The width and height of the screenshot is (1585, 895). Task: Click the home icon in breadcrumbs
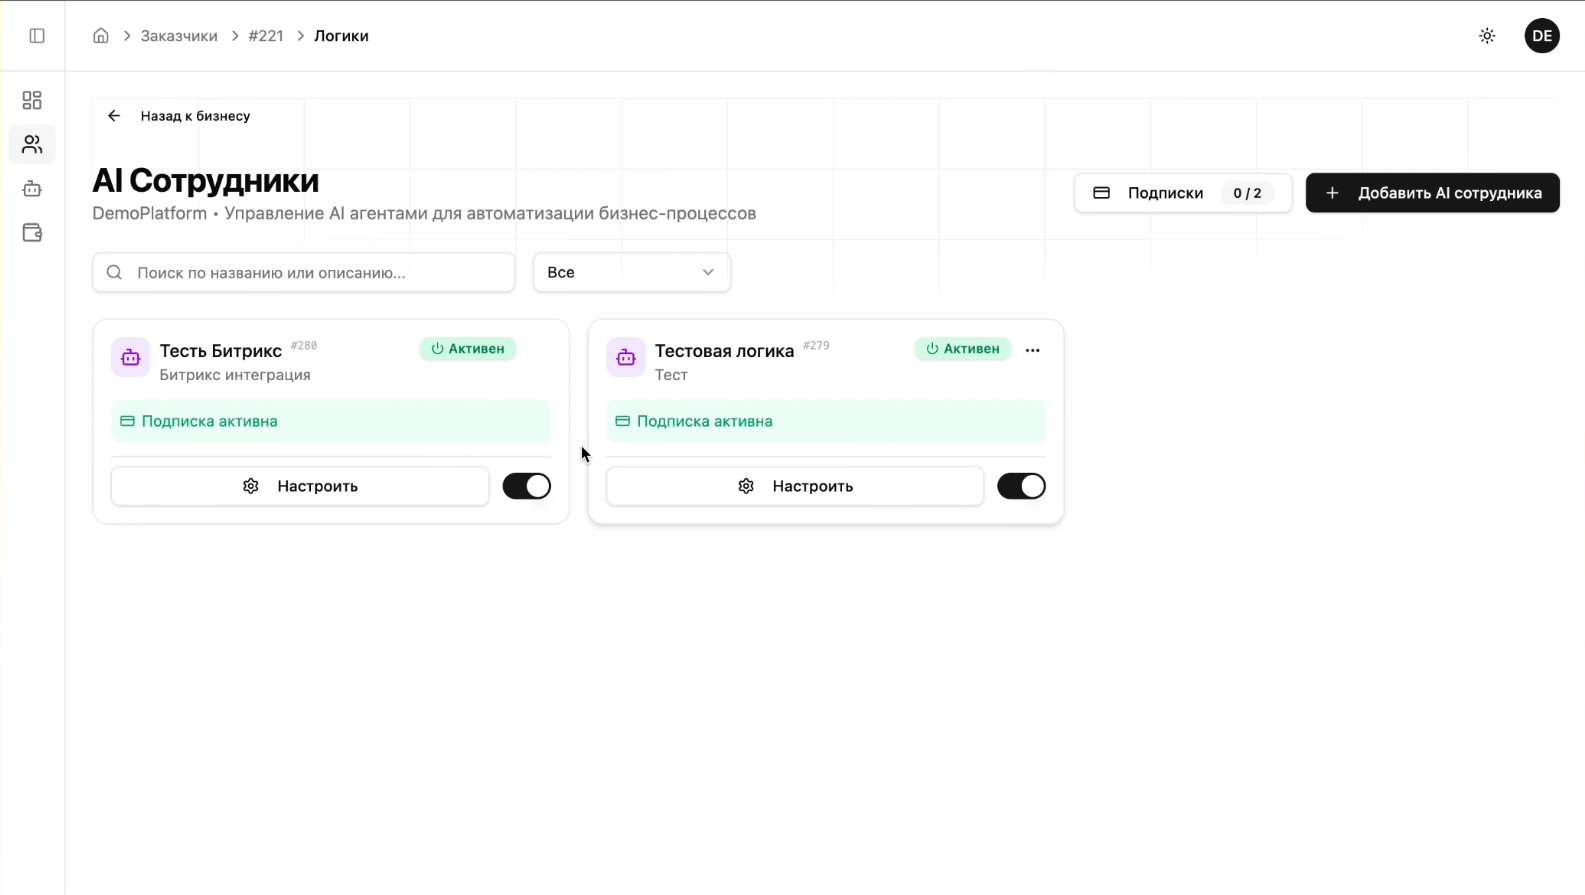tap(101, 36)
